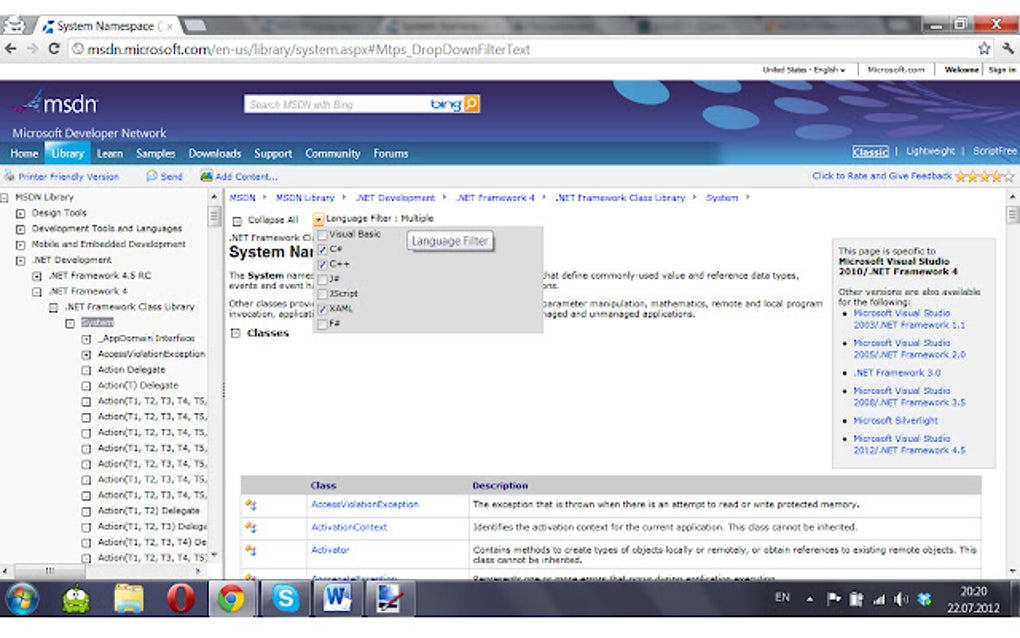Click the MSDN logo
The width and height of the screenshot is (1020, 638).
55,103
